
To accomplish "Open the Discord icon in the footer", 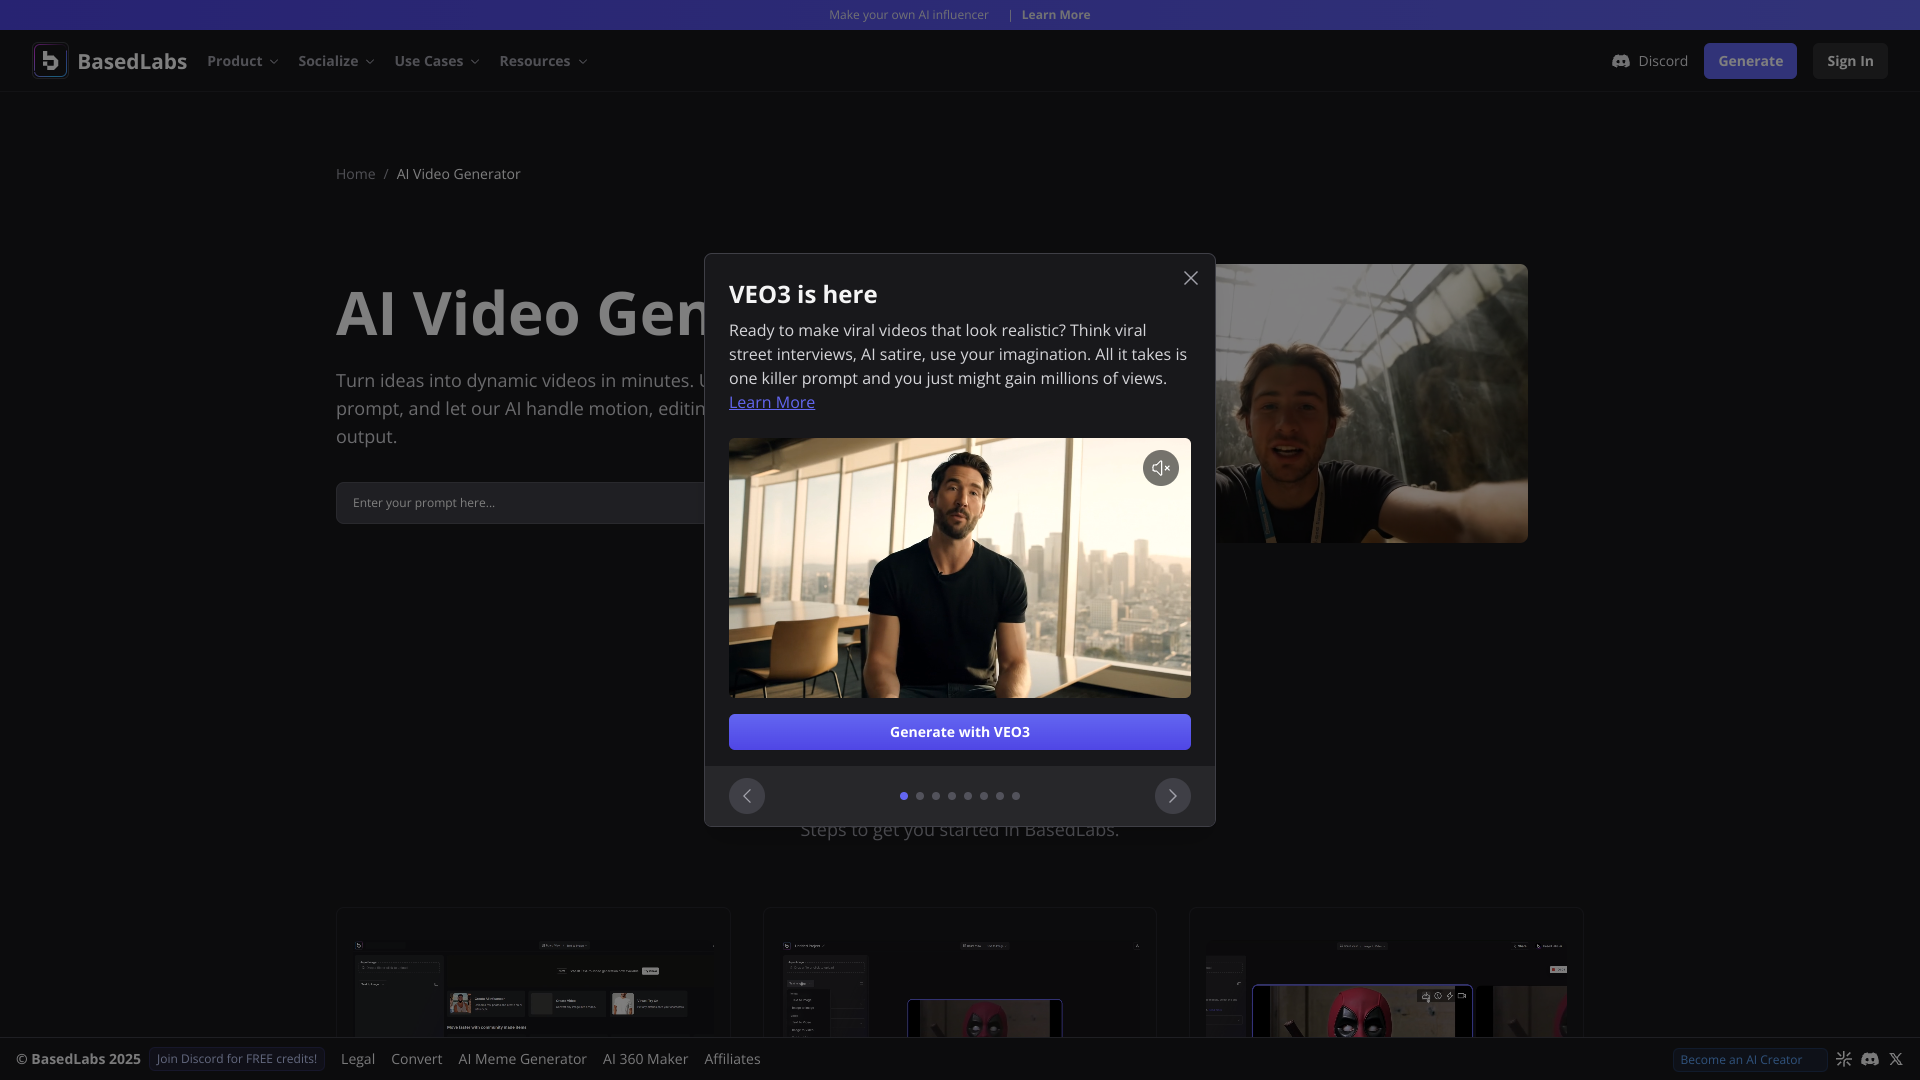I will [1869, 1059].
